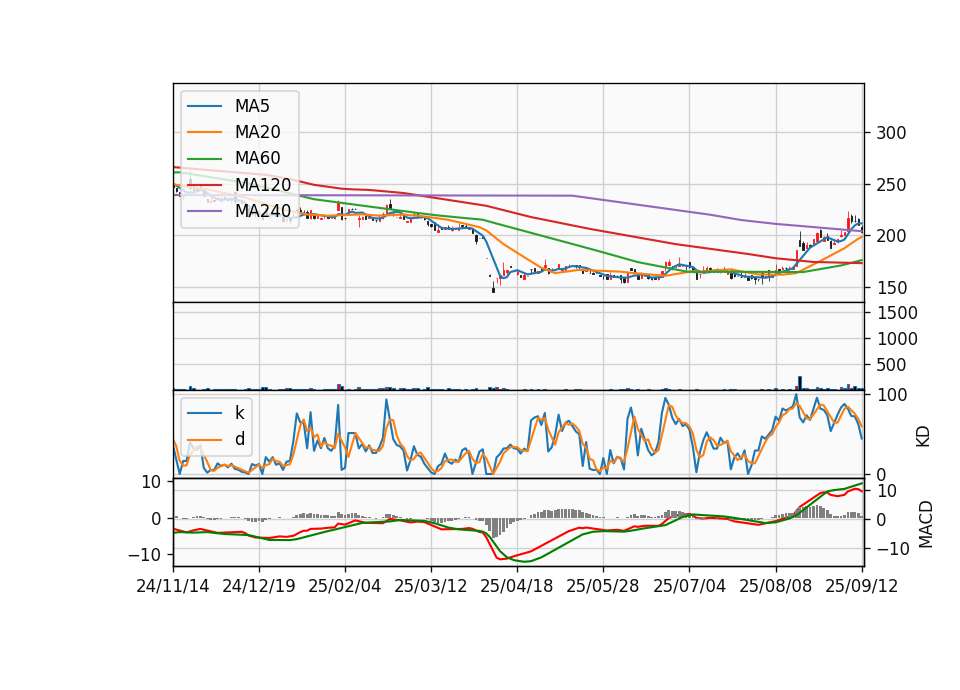This screenshot has width=960, height=690.
Task: Click the MA5 legend label
Action: (x=252, y=106)
